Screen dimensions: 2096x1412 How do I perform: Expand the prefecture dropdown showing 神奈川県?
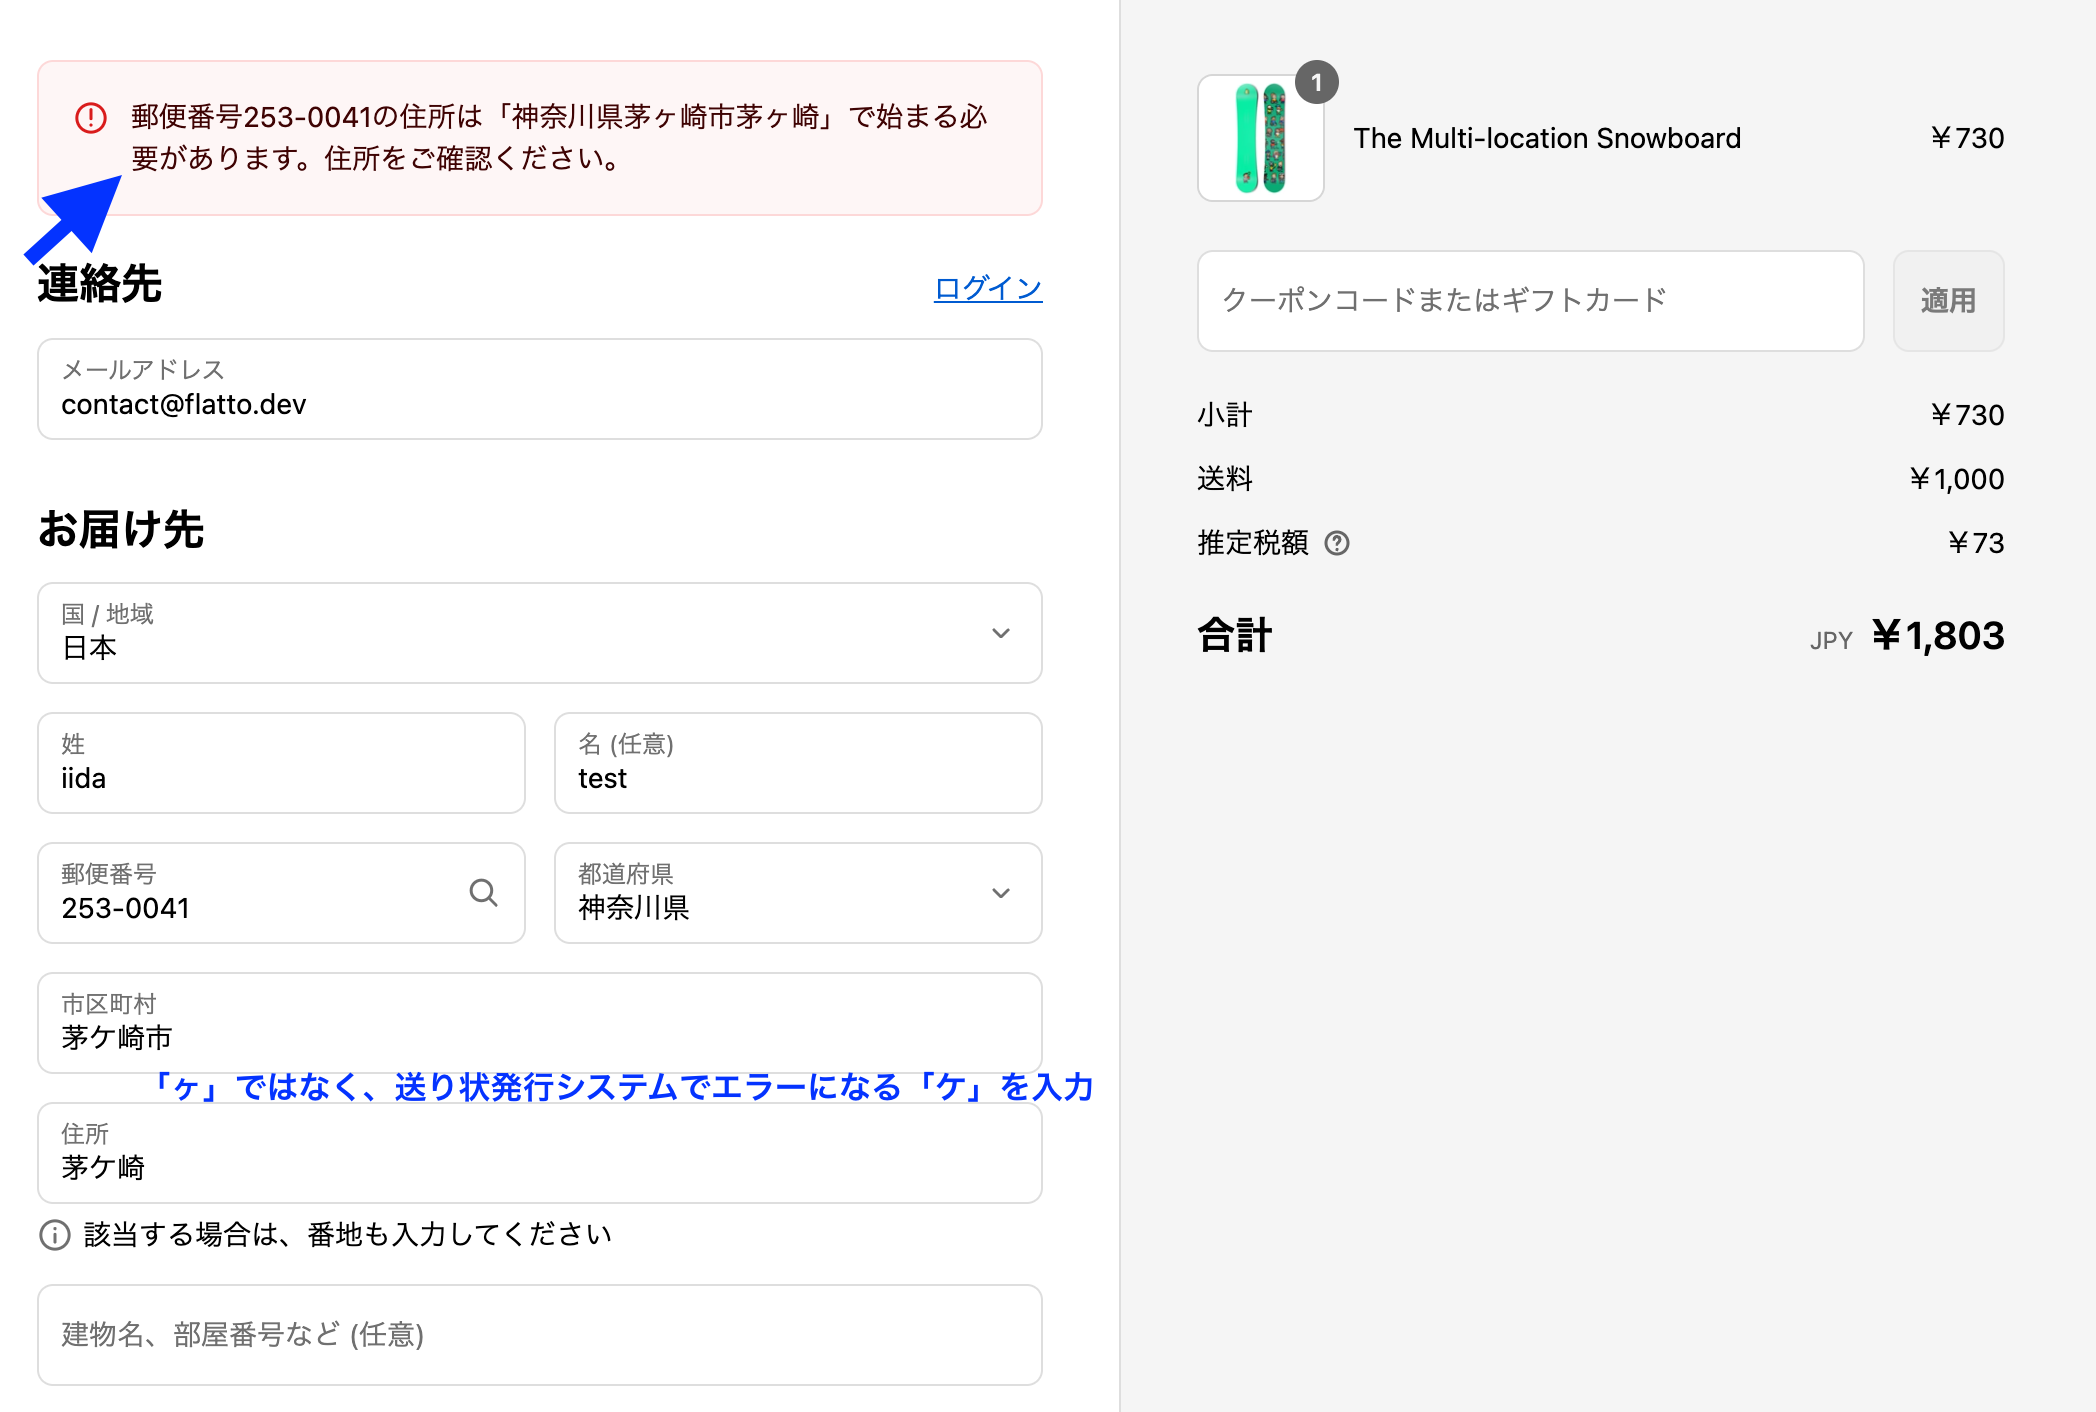[797, 893]
